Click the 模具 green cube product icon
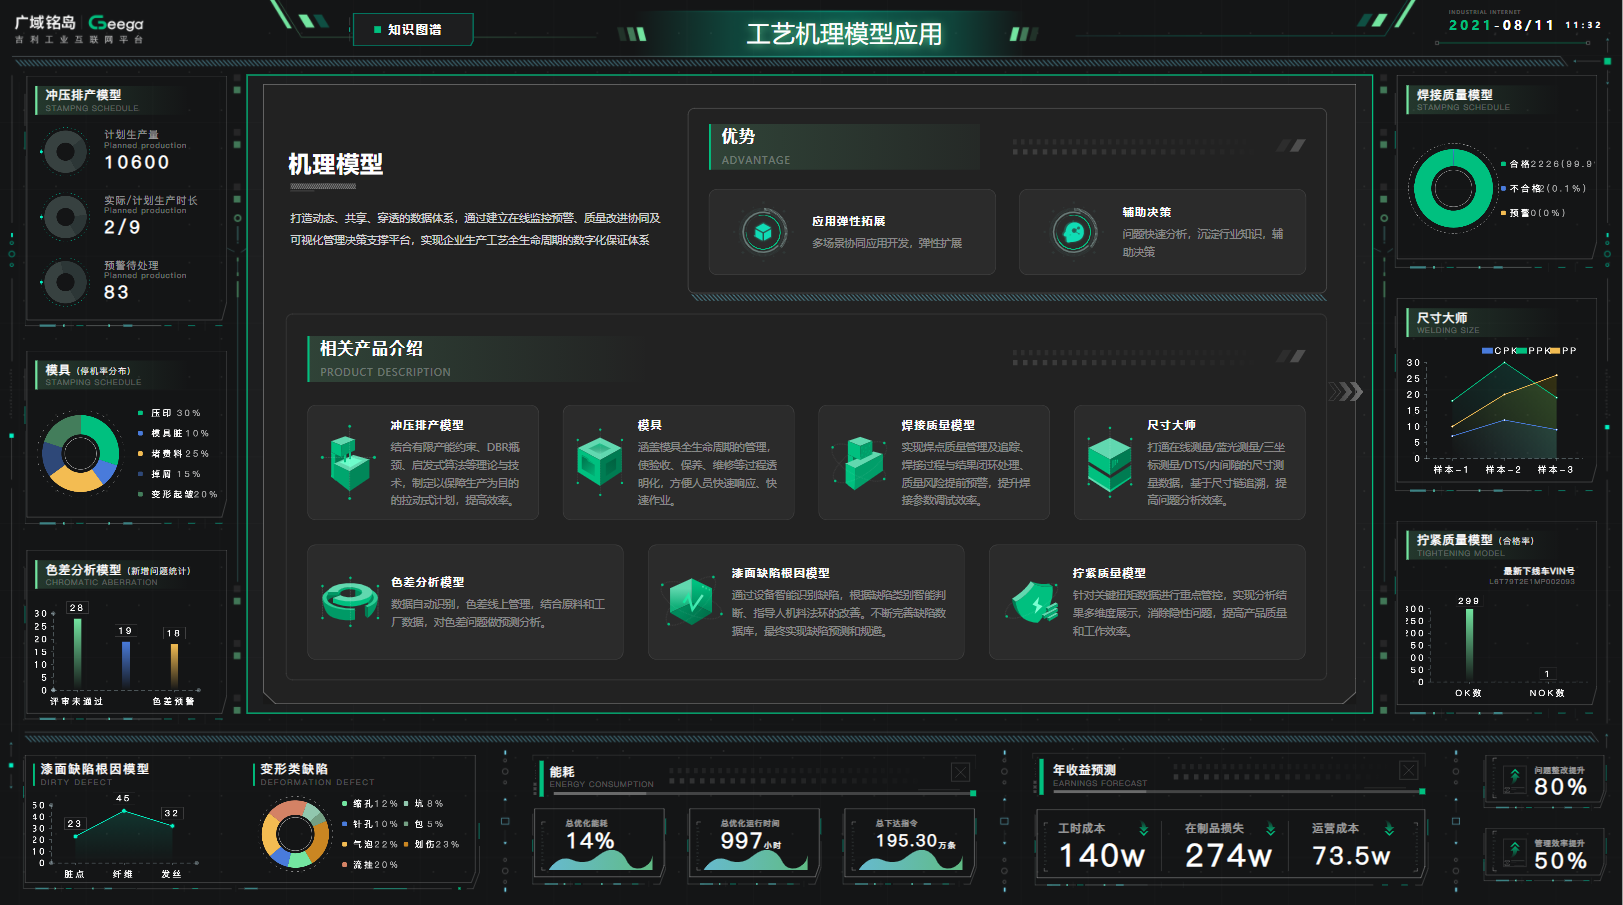Screen dimensions: 1623x905 [600, 462]
